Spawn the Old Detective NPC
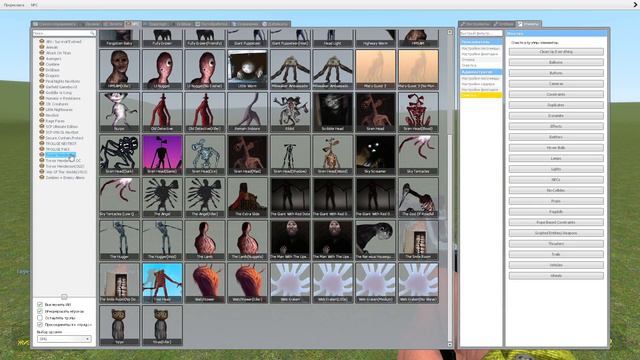Screen dimensions: 640x360 [162, 112]
